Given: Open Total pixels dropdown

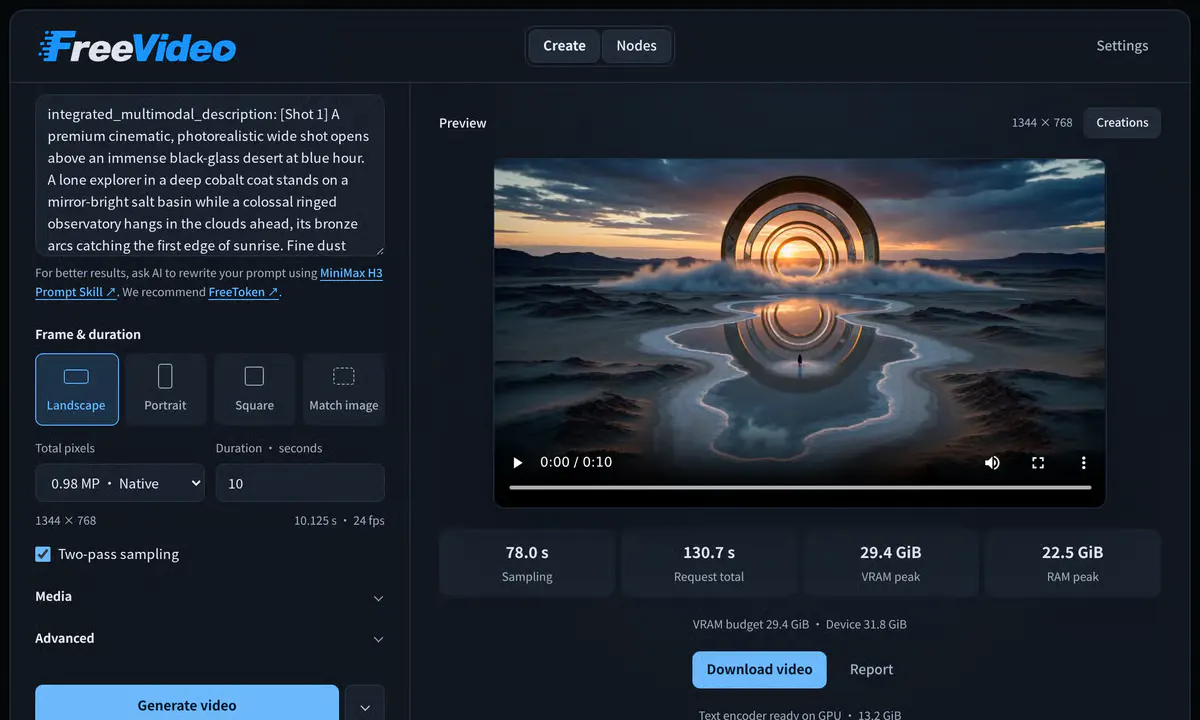Looking at the screenshot, I should point(120,483).
